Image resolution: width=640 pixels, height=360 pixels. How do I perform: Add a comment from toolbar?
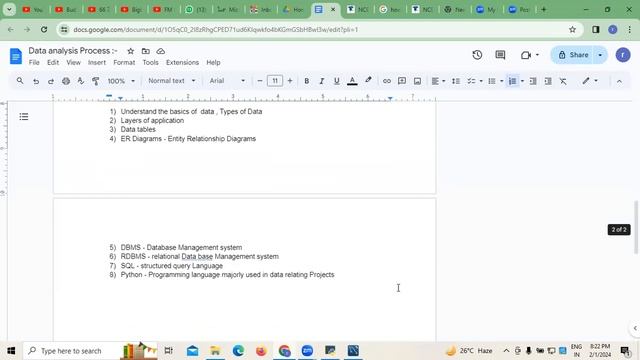click(x=402, y=81)
